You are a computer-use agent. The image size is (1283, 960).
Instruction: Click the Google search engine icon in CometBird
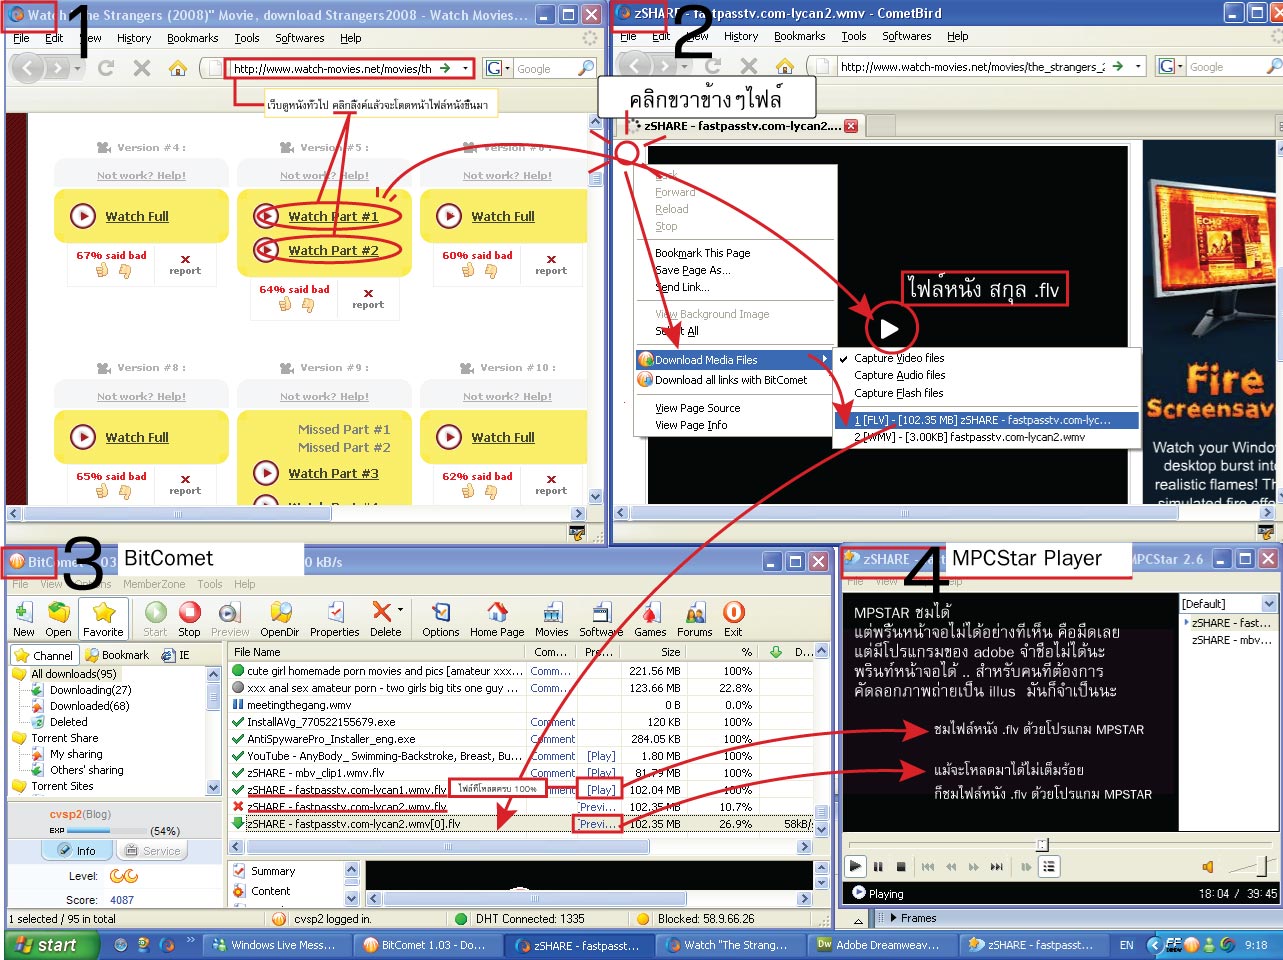pos(1167,66)
